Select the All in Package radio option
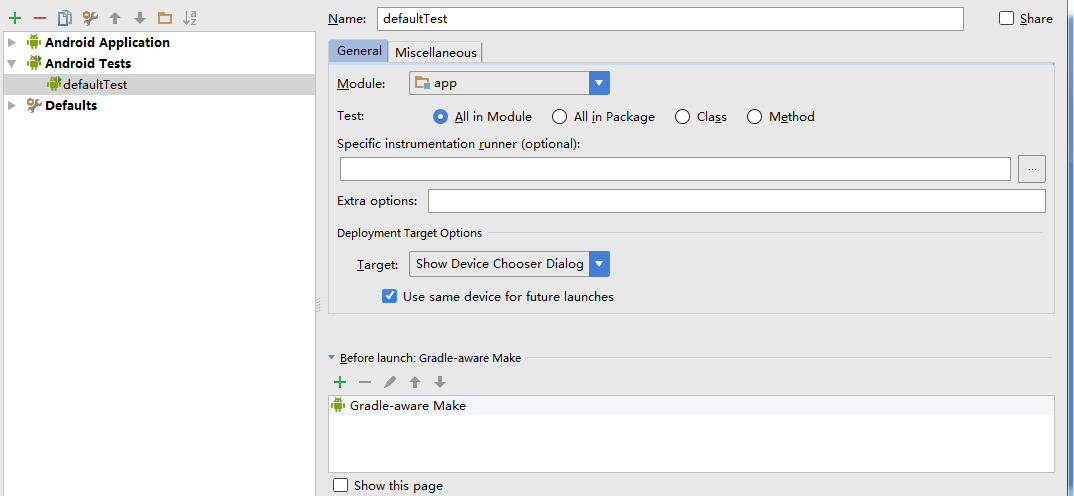Screen dimensions: 1074x496 (560, 117)
